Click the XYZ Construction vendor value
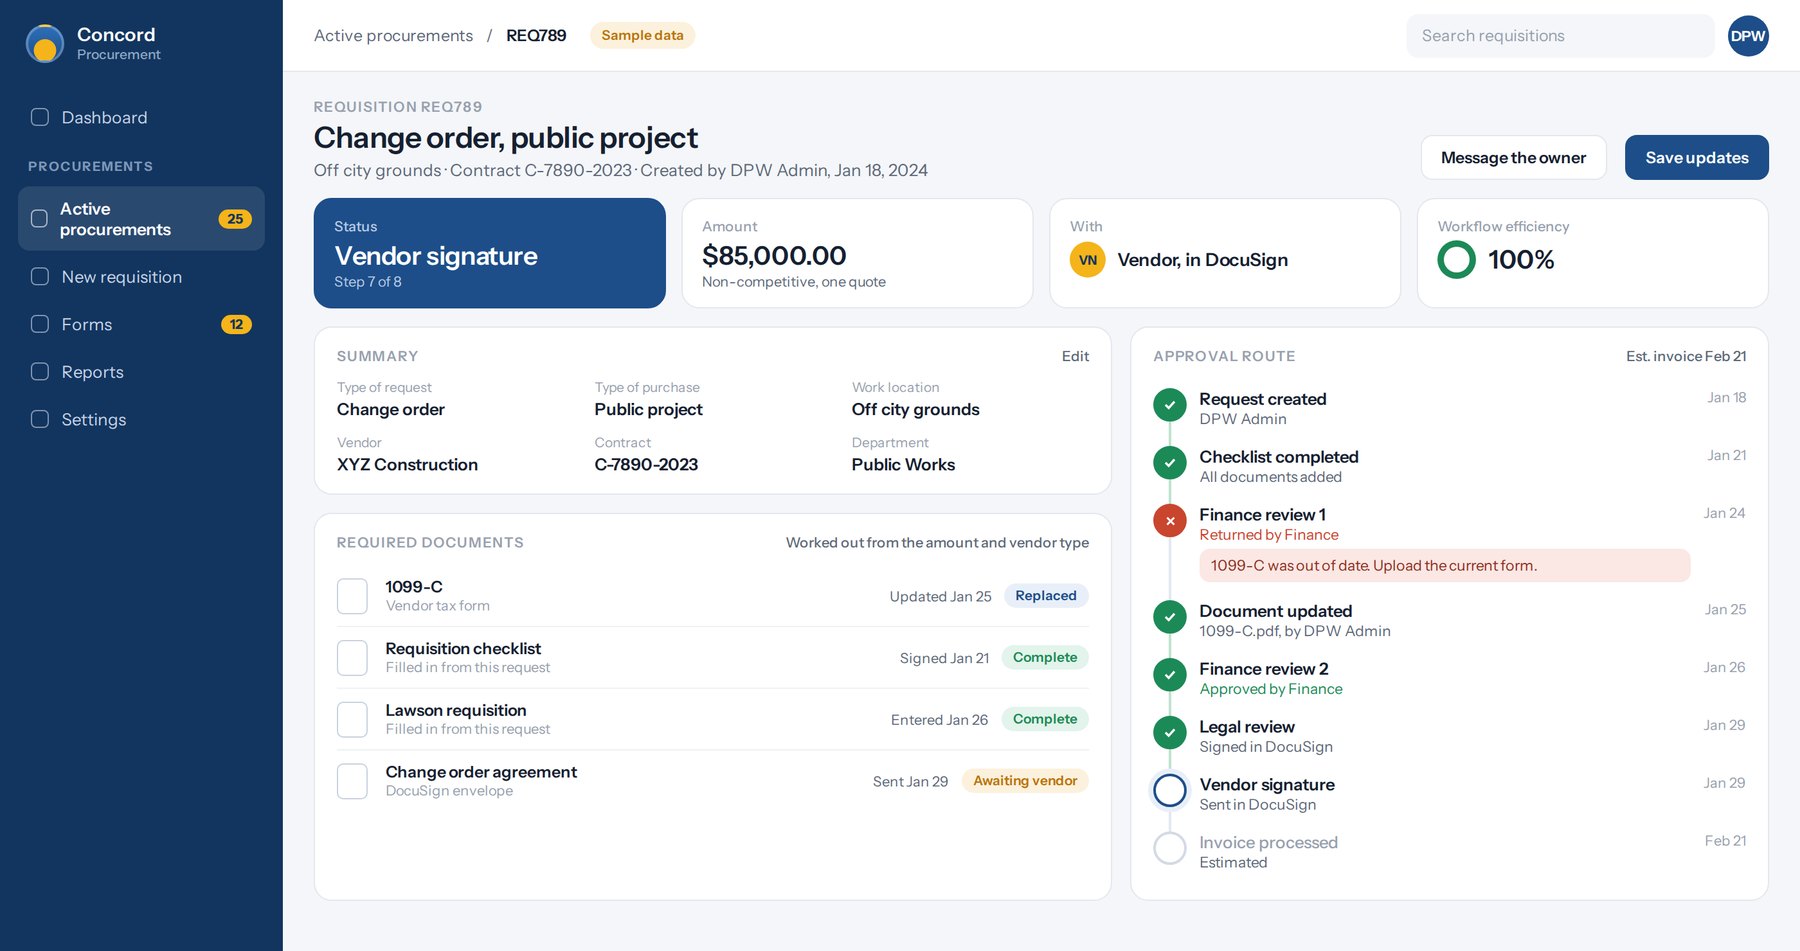1800x951 pixels. 407,465
